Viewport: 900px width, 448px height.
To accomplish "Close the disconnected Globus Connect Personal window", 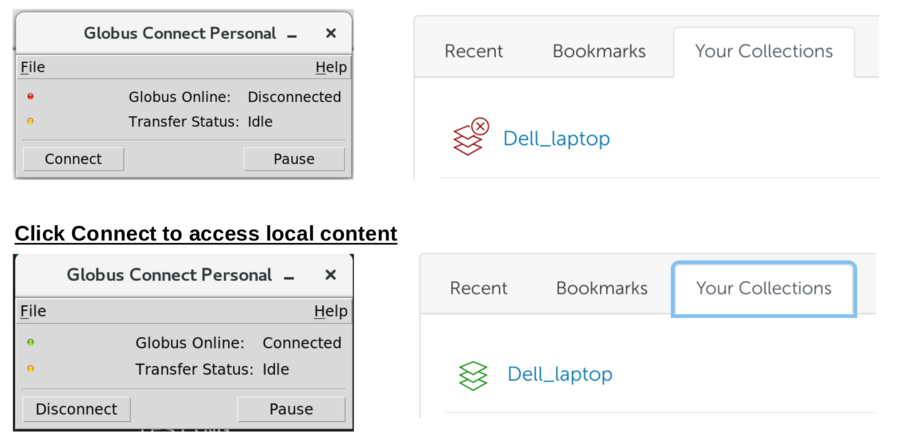I will pos(331,33).
